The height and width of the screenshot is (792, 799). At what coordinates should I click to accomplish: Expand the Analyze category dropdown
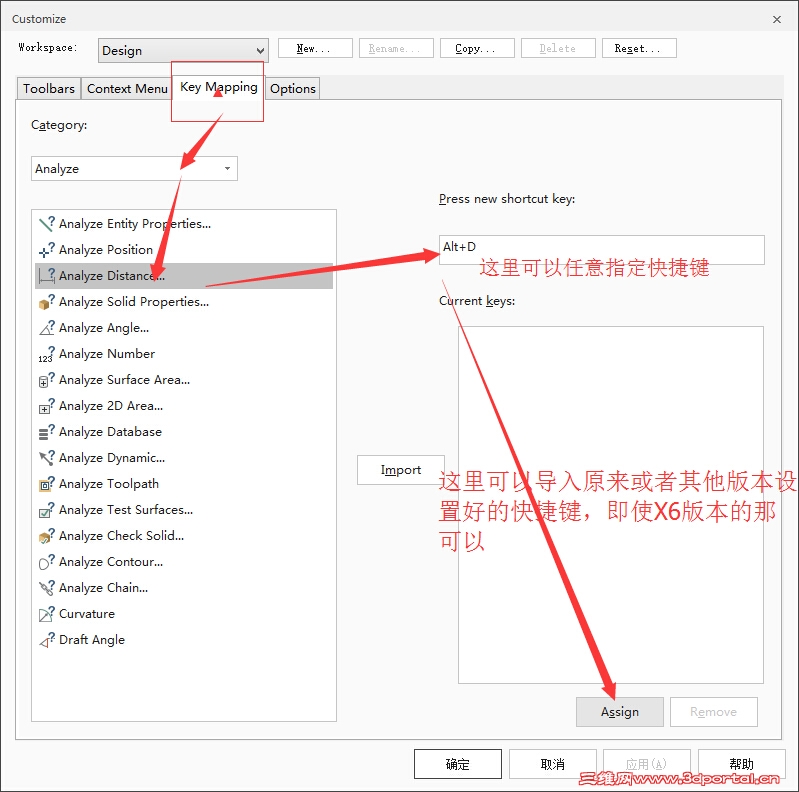[135, 168]
